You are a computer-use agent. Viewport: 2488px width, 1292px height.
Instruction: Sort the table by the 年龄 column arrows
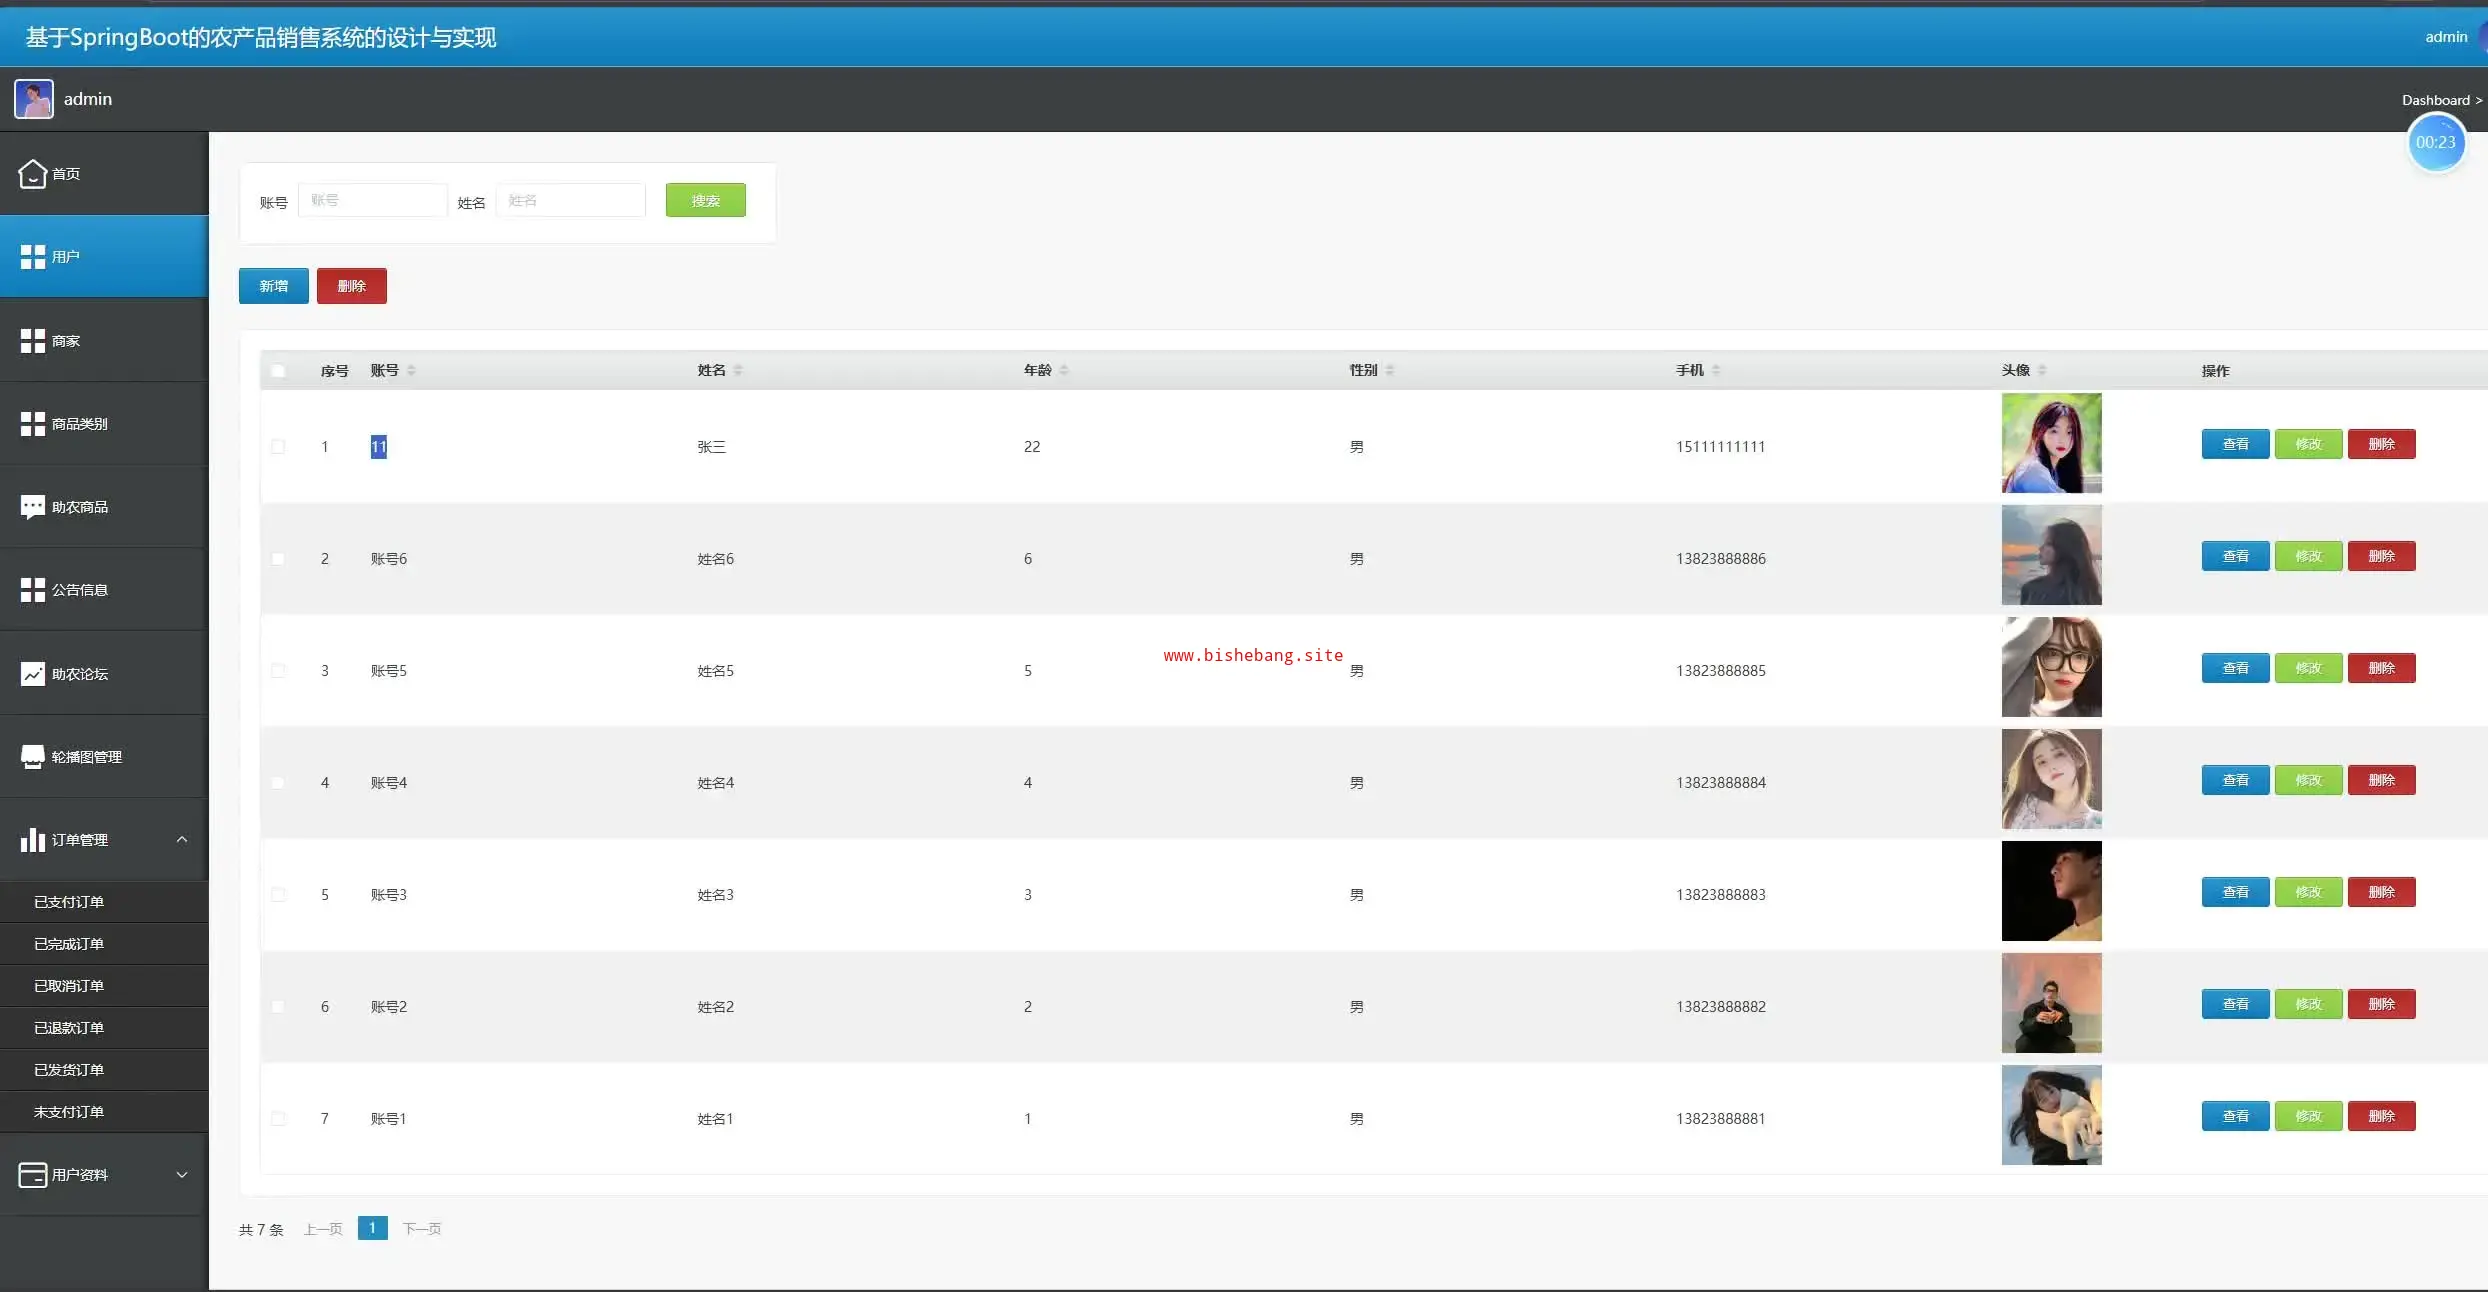(x=1064, y=370)
